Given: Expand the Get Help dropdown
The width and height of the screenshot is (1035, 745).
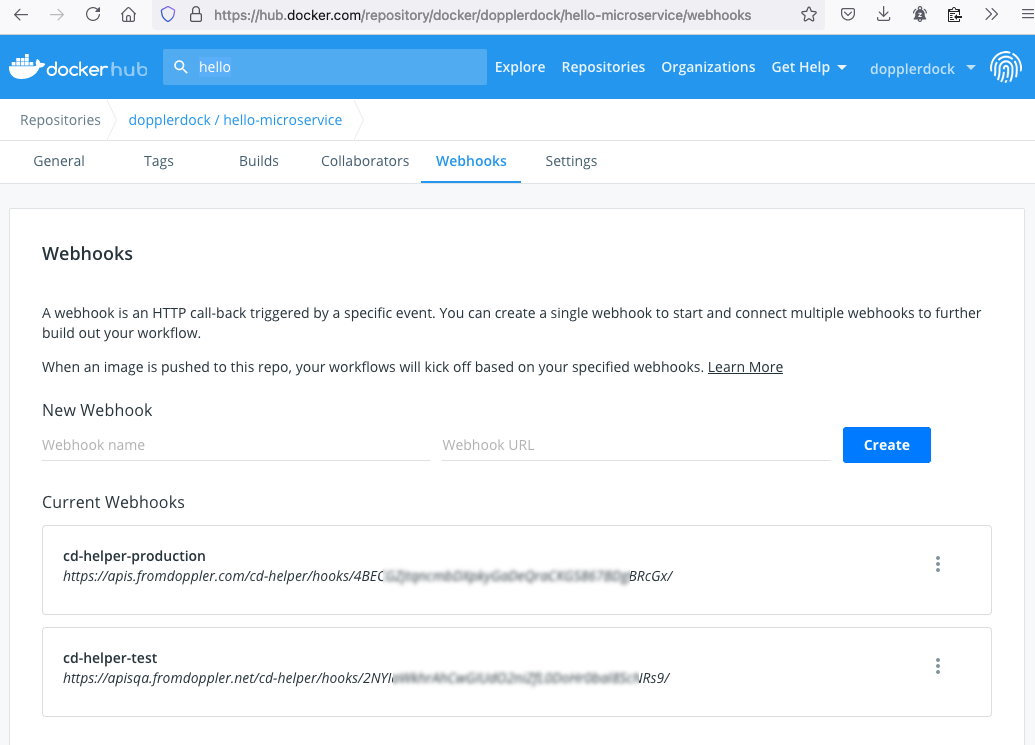Looking at the screenshot, I should (x=809, y=67).
